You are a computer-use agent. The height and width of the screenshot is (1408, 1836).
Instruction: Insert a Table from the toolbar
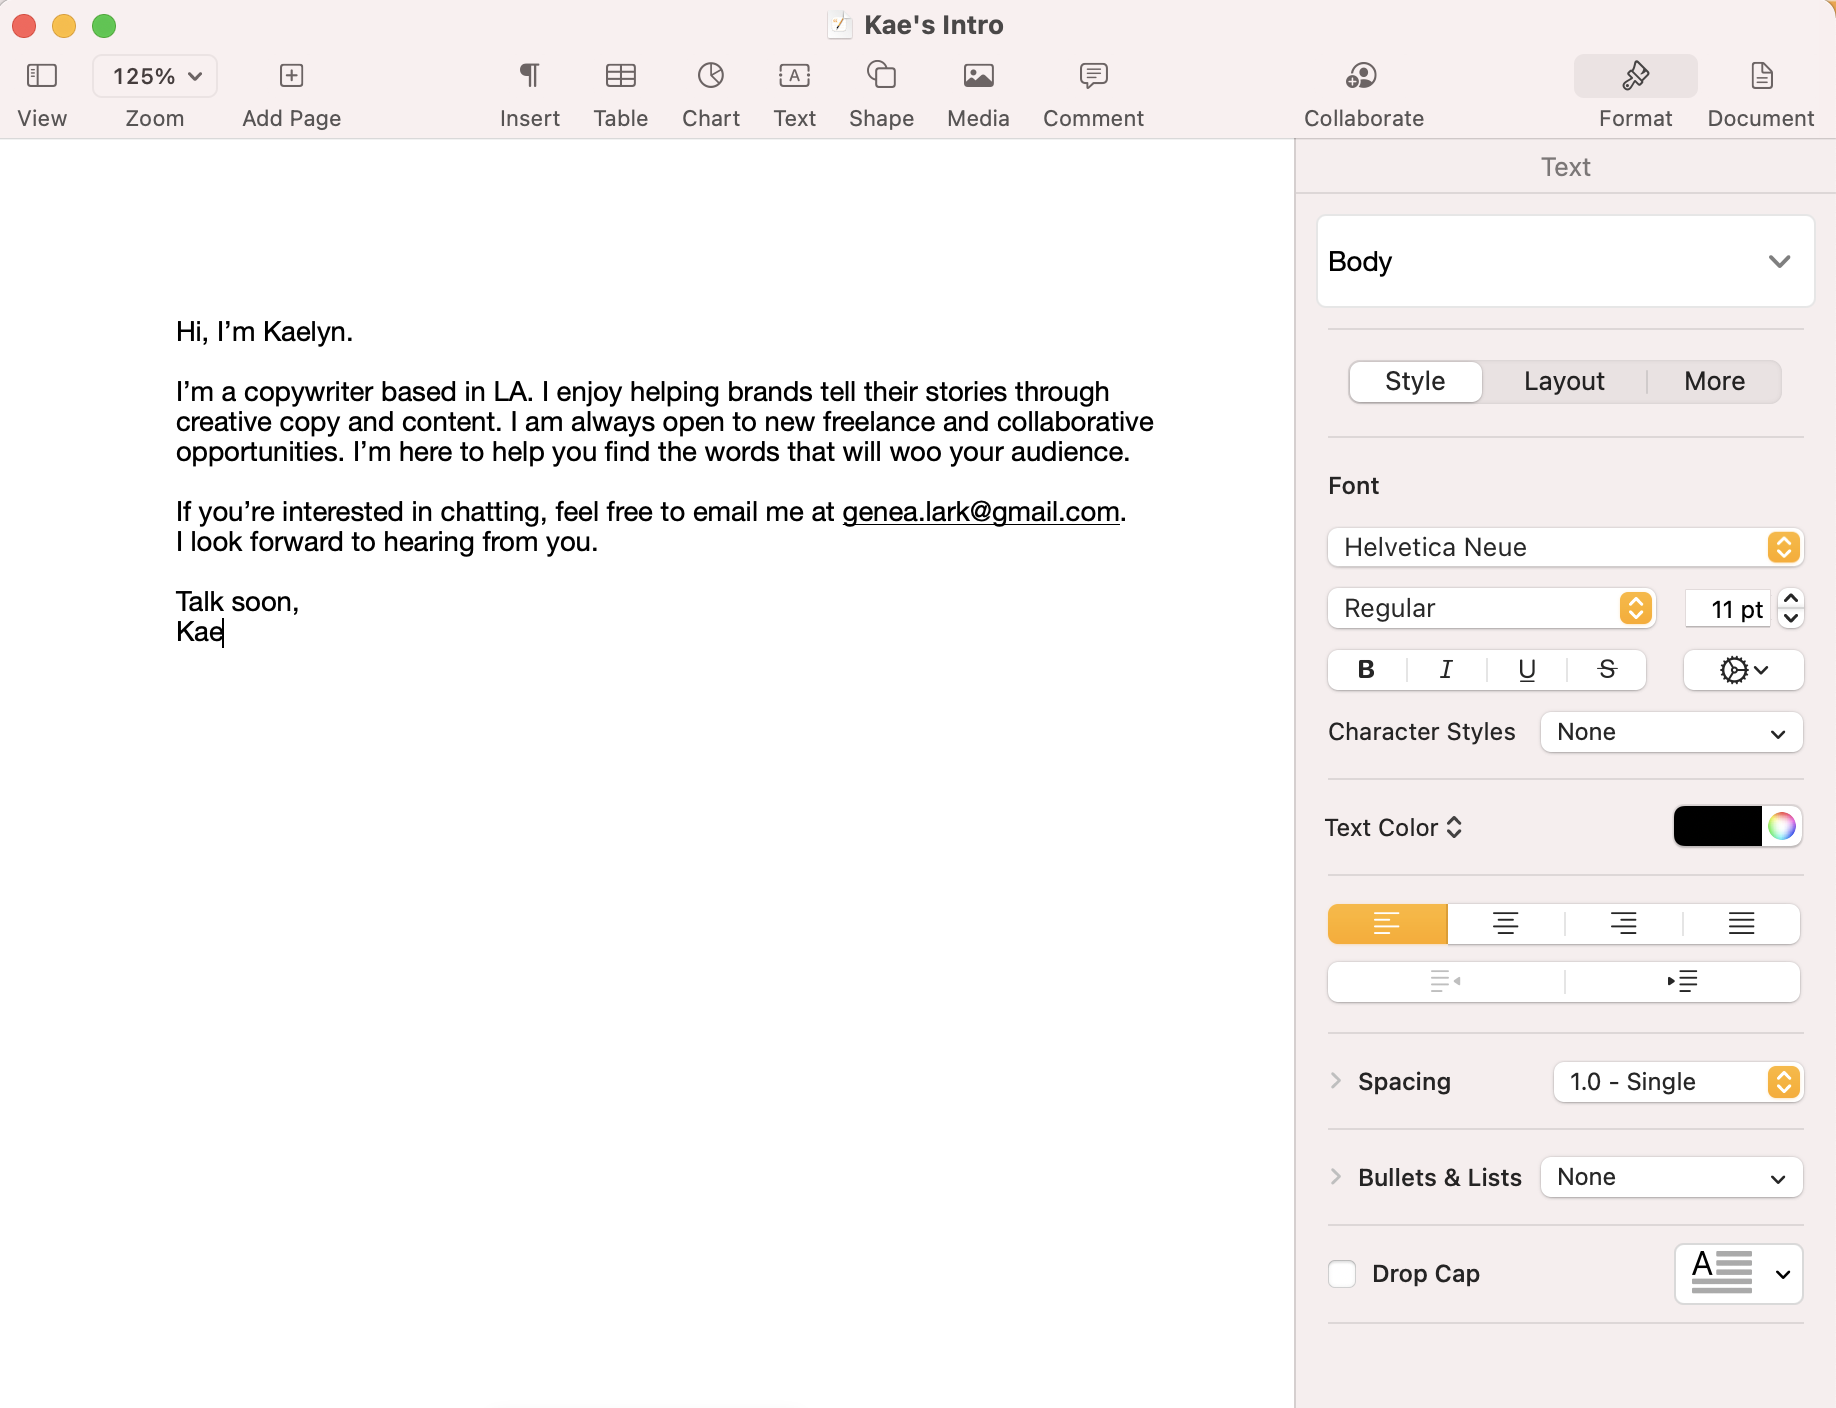(x=620, y=76)
